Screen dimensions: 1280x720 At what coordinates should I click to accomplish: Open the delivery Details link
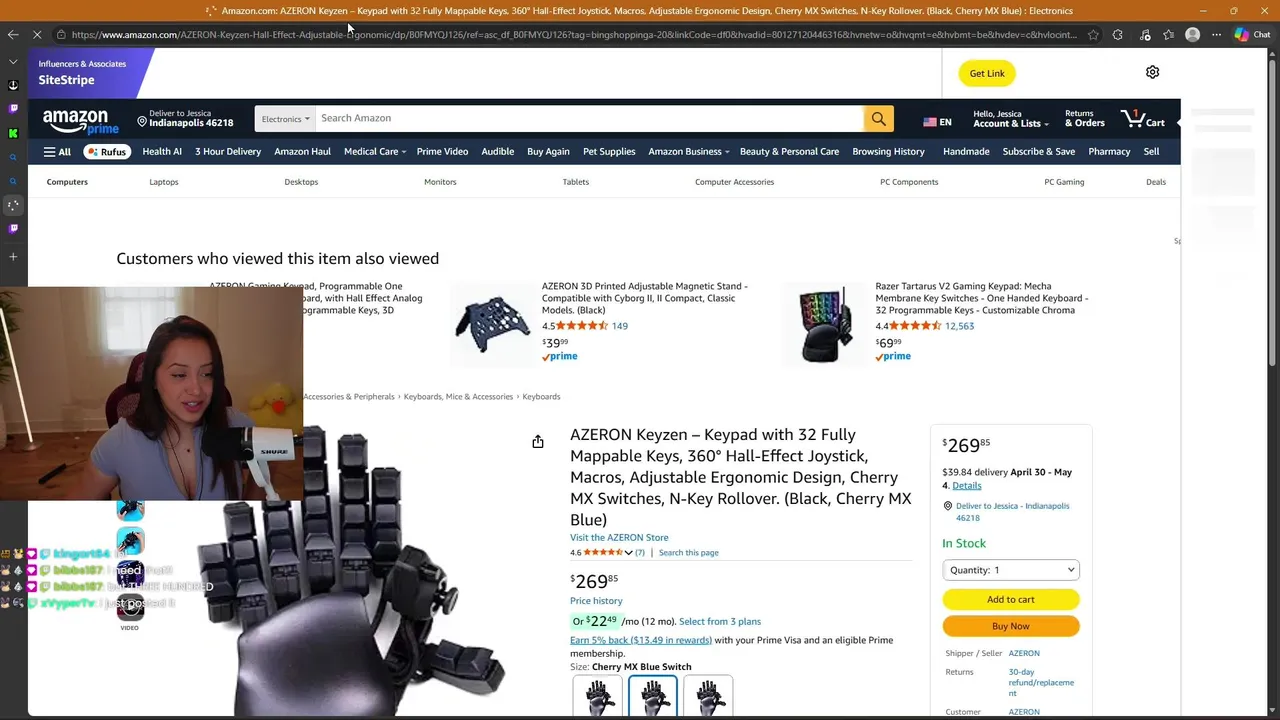click(x=966, y=486)
